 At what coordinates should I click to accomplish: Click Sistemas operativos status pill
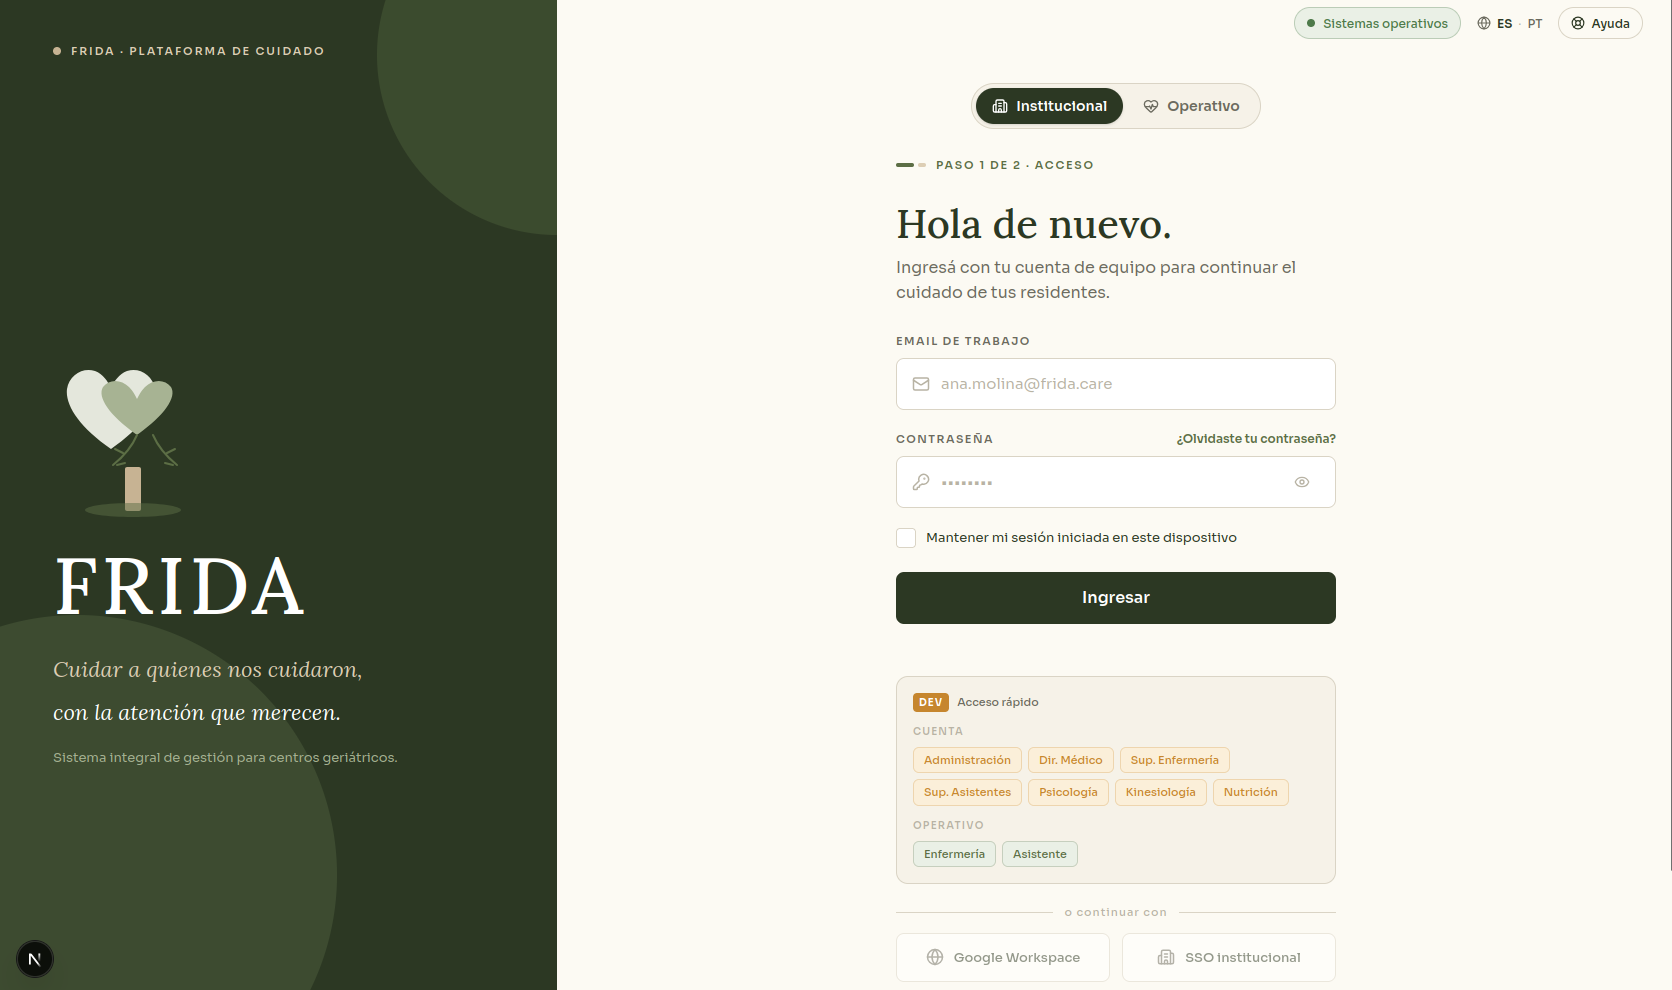tap(1377, 23)
